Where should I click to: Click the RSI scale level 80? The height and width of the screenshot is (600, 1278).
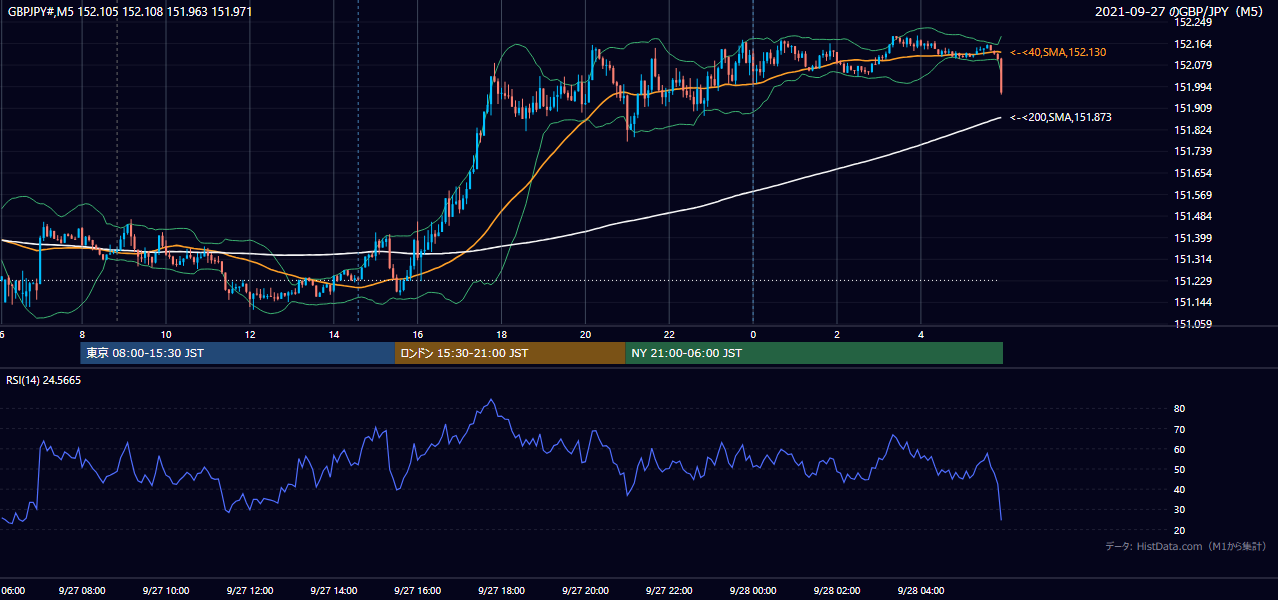click(x=1179, y=409)
